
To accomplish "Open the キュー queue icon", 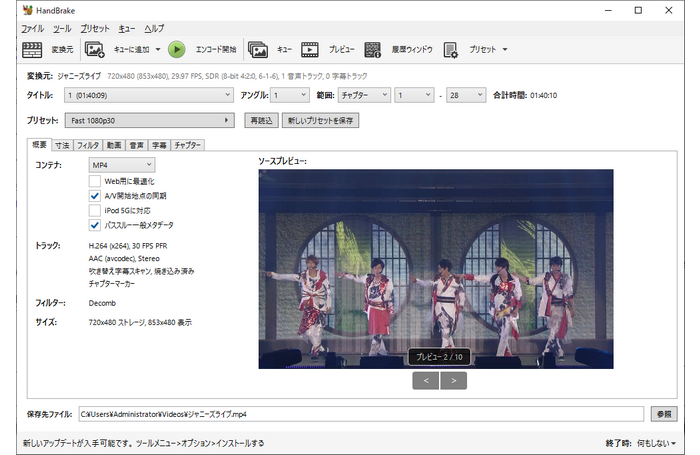I will pyautogui.click(x=258, y=49).
